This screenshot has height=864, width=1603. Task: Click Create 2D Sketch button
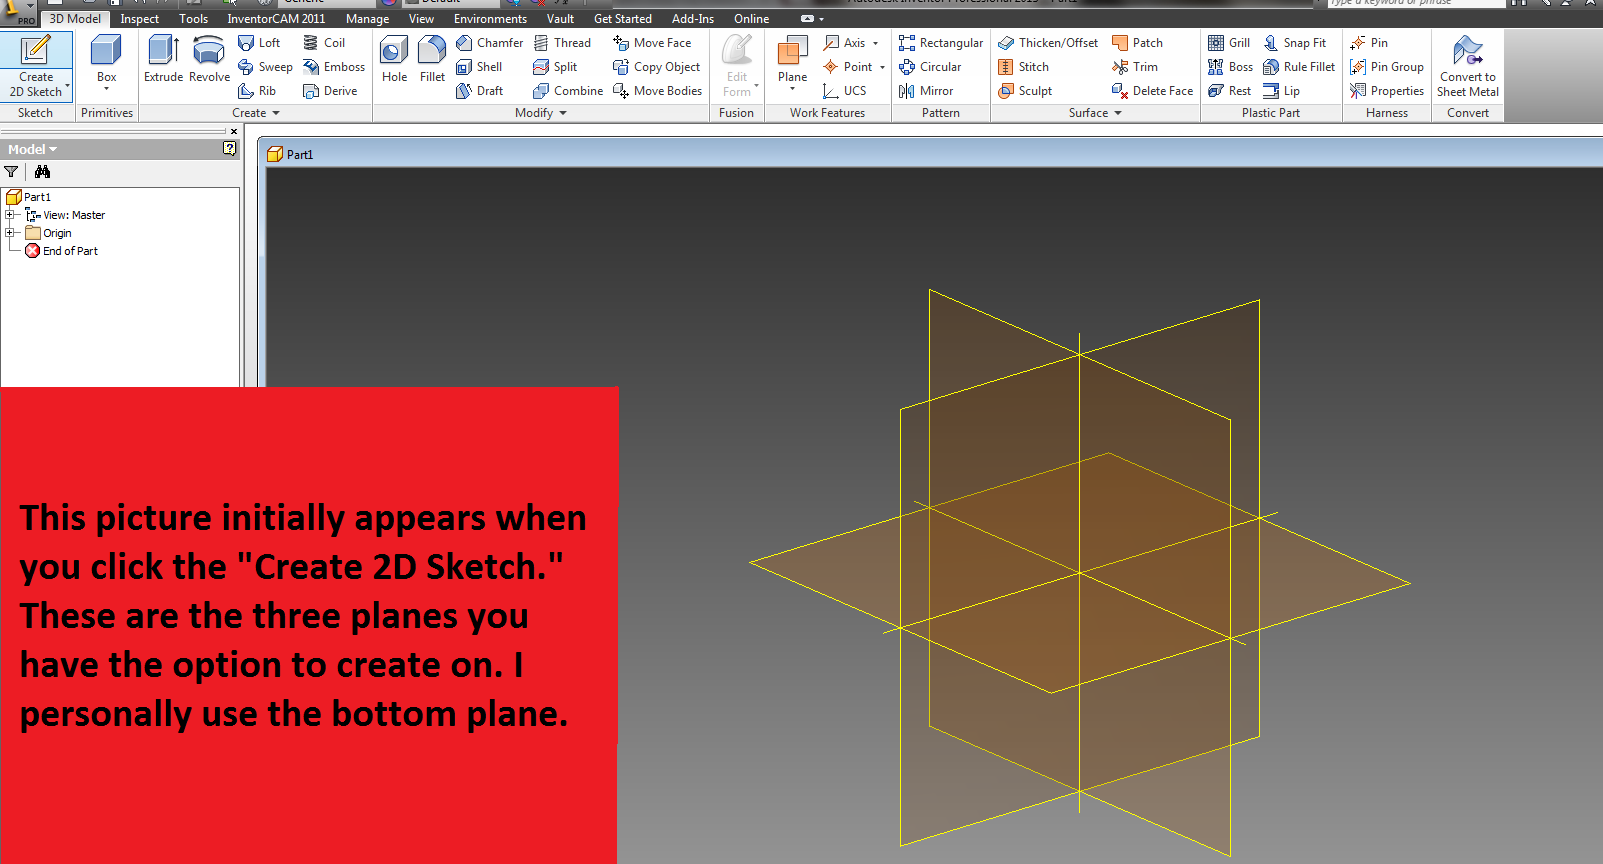pyautogui.click(x=36, y=66)
